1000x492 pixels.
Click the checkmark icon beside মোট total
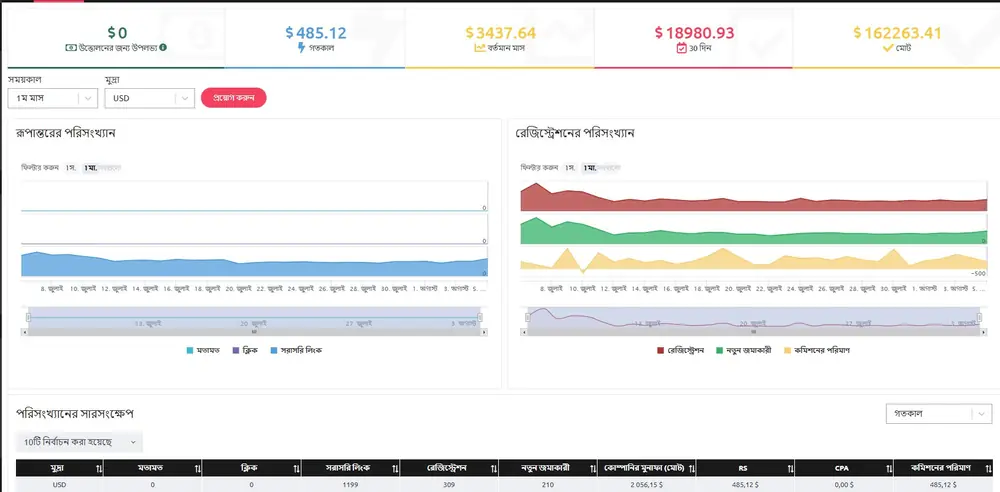[887, 48]
